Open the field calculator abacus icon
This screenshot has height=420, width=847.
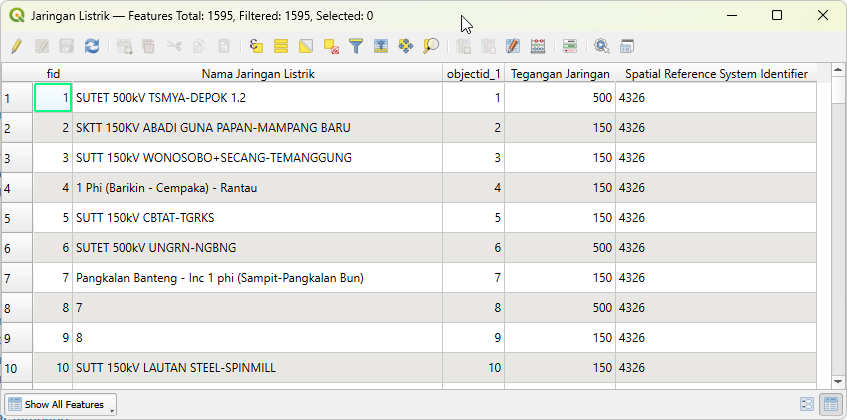(538, 46)
